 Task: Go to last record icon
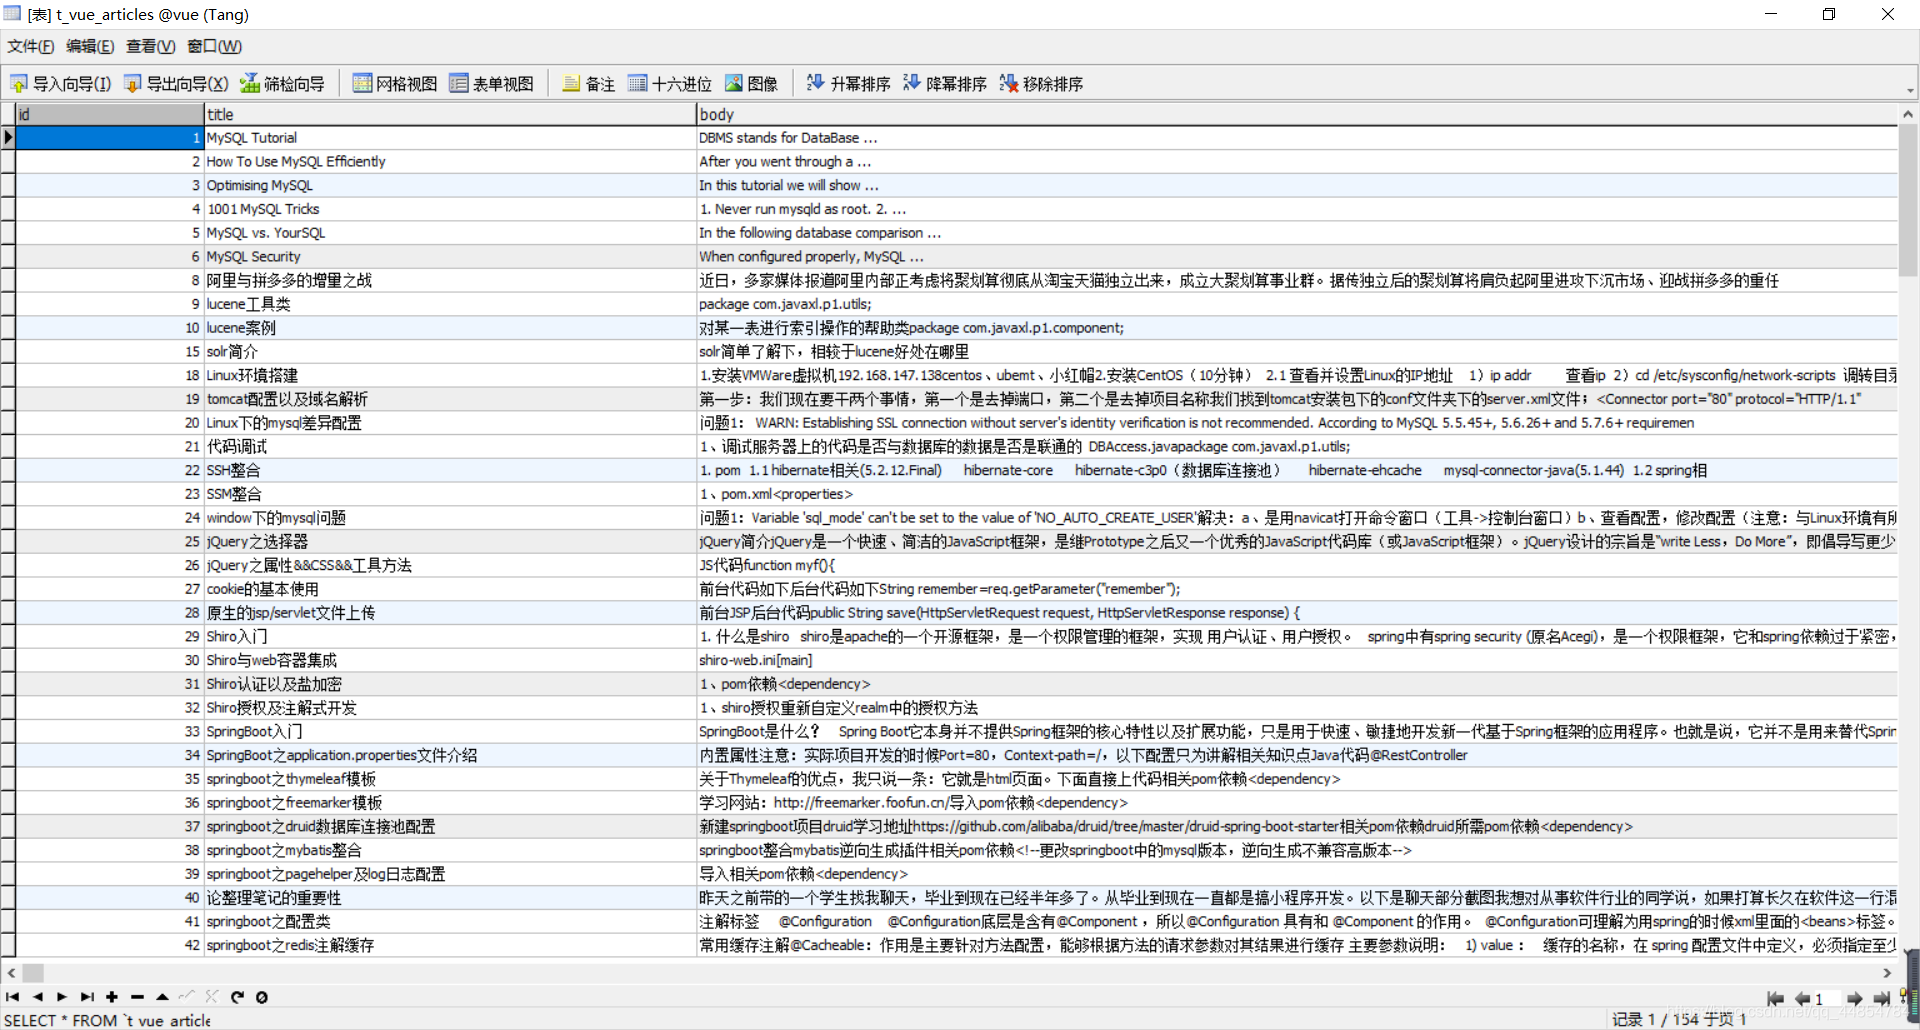(87, 997)
